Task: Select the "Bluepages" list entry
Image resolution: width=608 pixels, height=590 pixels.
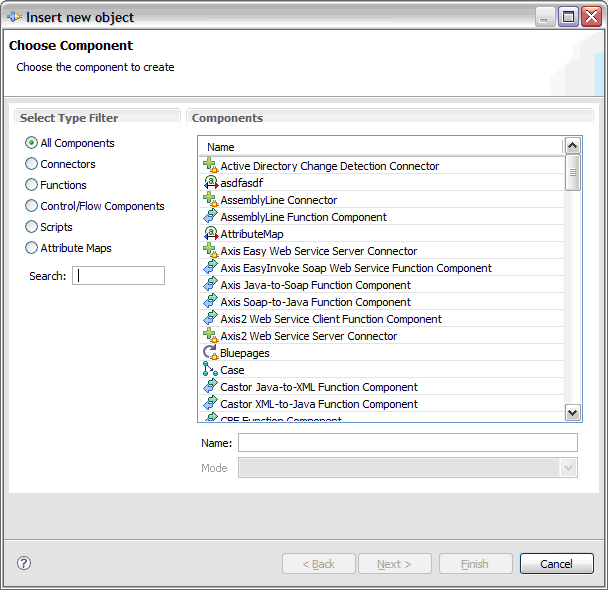Action: (382, 353)
